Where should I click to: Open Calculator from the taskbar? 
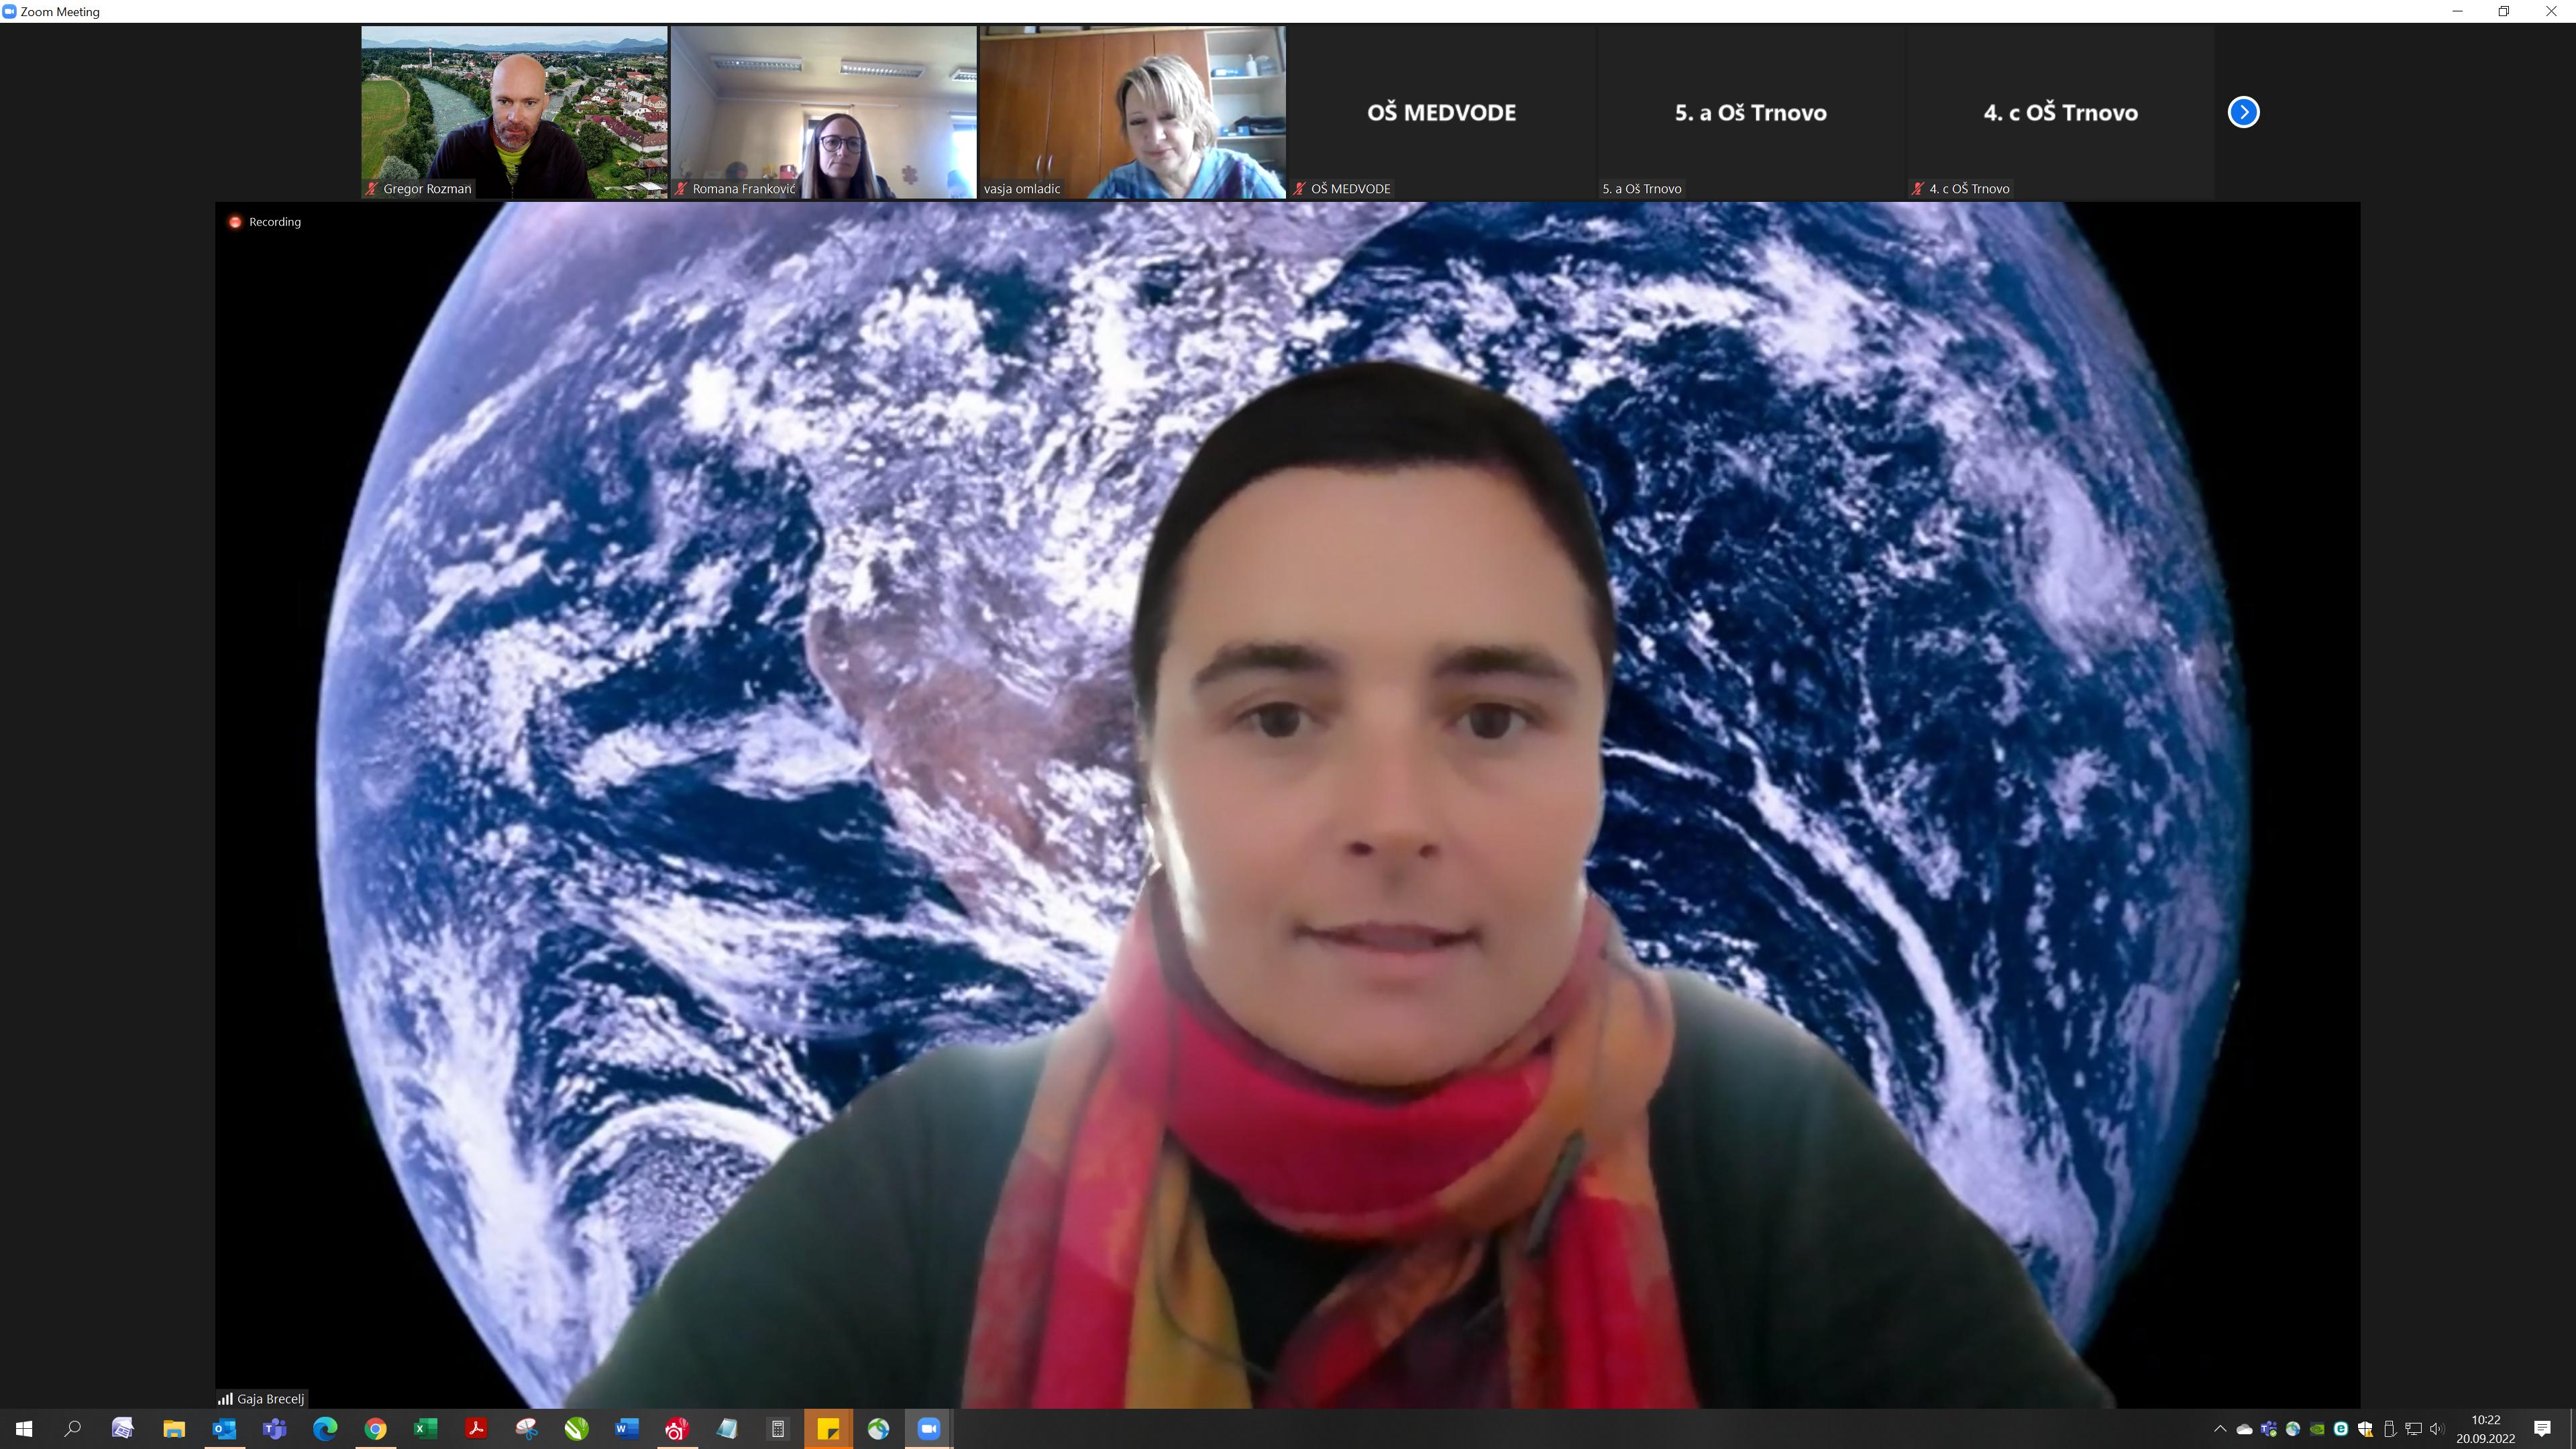click(x=778, y=1429)
